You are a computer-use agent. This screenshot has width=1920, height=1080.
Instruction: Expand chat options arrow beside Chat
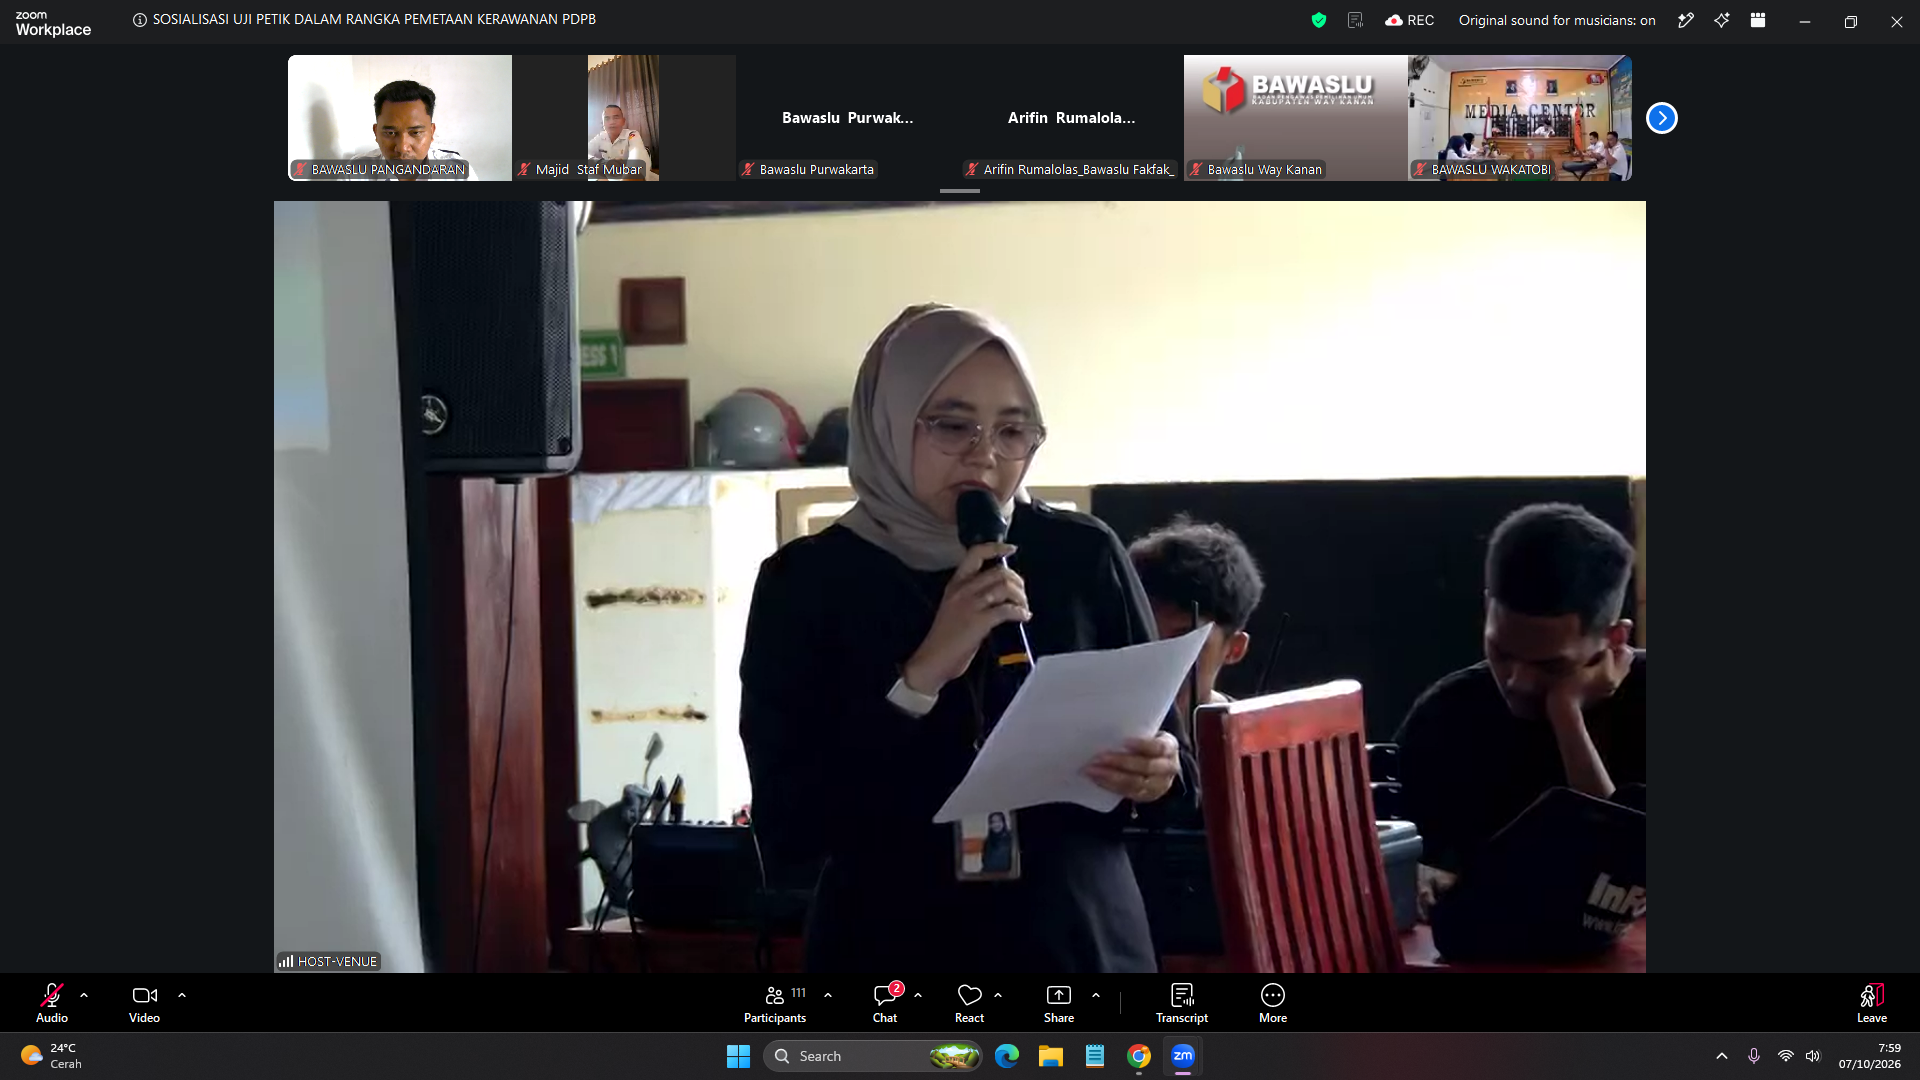pos(918,996)
